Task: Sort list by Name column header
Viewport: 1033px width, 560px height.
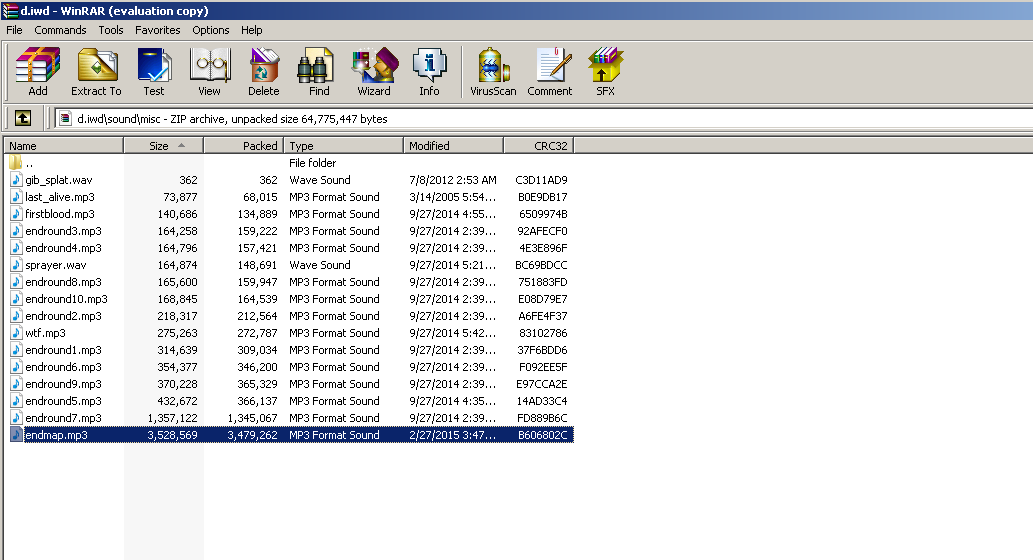Action: point(62,146)
